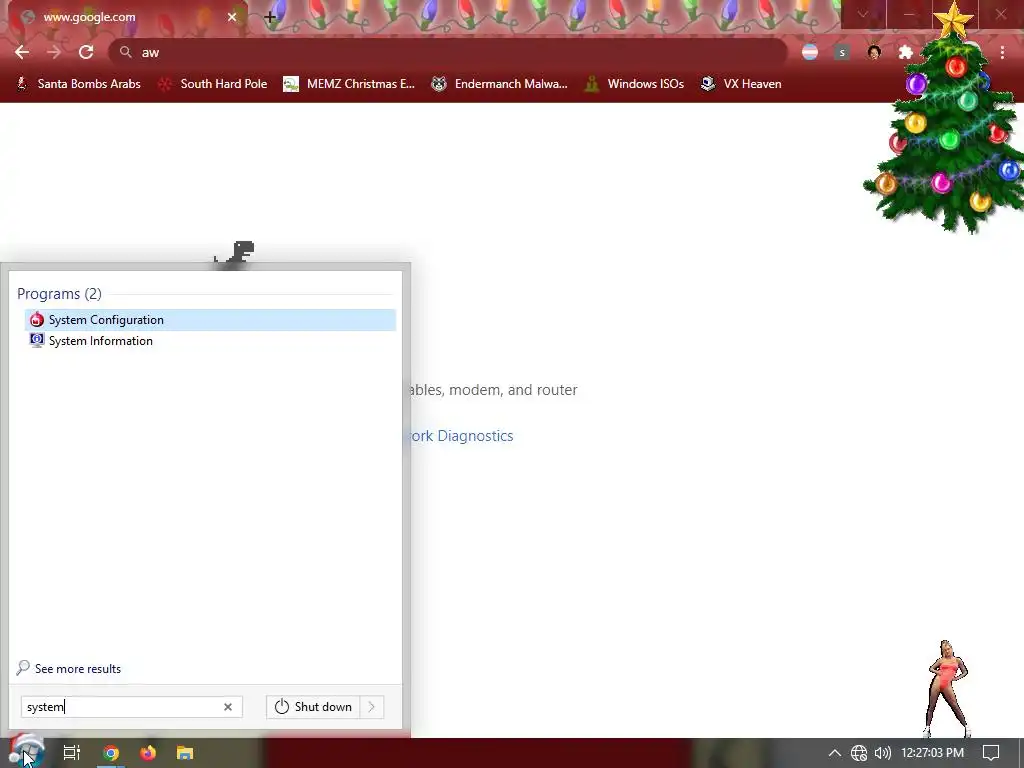Open Chrome from the taskbar
The image size is (1024, 768).
[x=111, y=753]
